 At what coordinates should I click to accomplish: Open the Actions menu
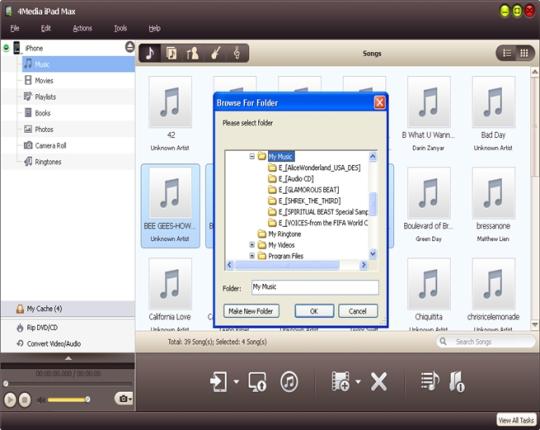coord(82,28)
